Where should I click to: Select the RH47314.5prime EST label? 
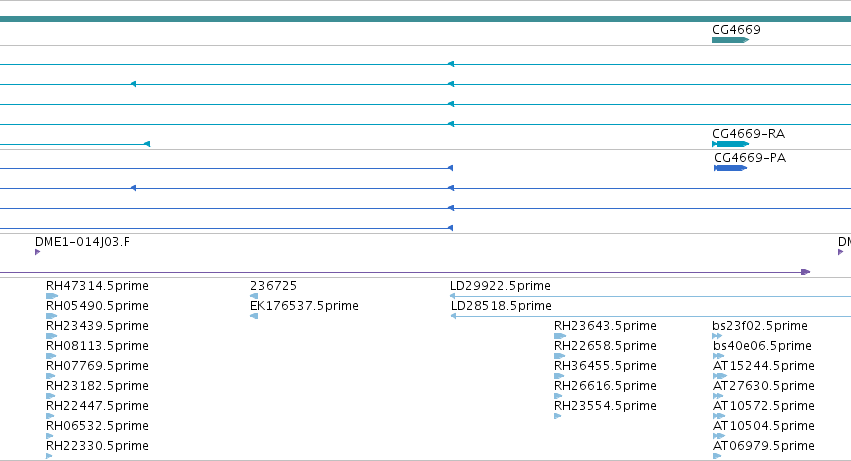pyautogui.click(x=97, y=286)
